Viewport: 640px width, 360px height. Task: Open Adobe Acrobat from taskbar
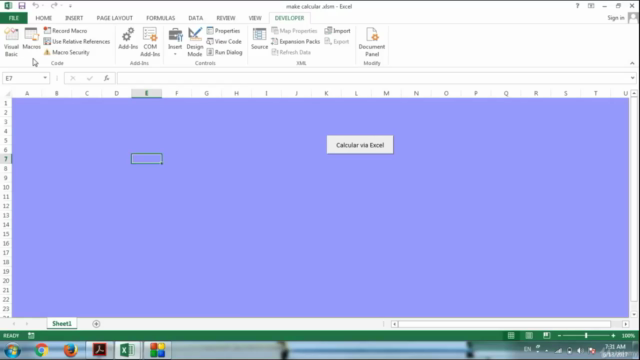[x=99, y=350]
